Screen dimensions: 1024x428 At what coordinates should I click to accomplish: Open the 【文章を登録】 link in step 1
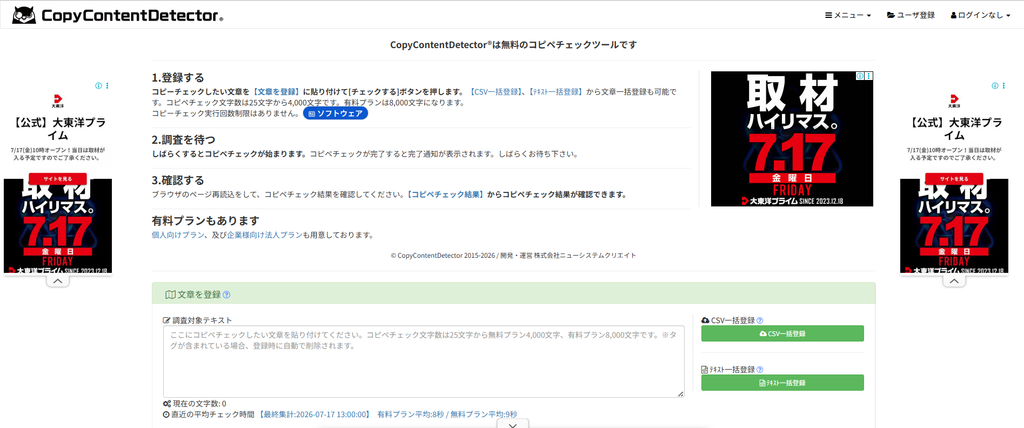pyautogui.click(x=276, y=92)
